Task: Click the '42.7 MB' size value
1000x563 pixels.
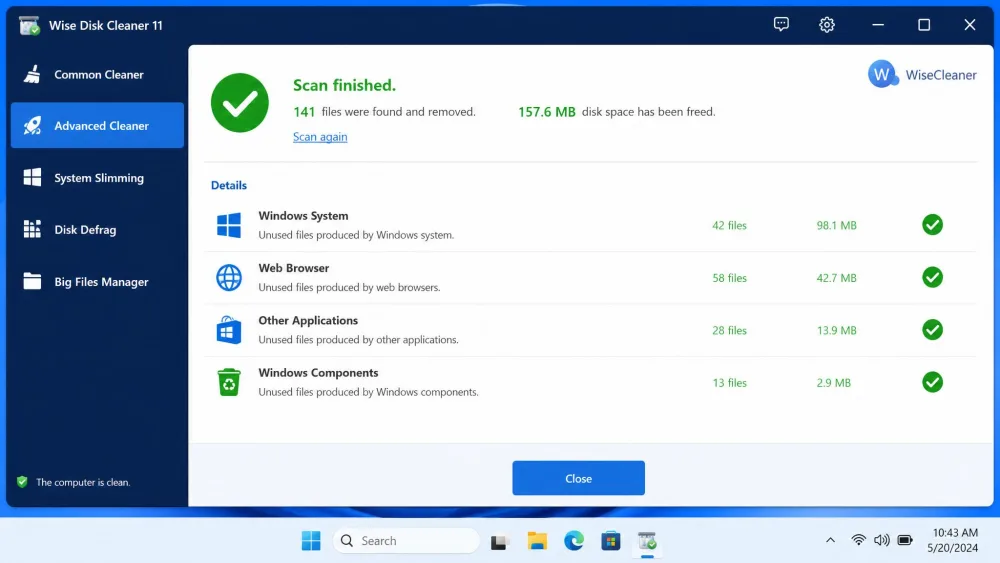Action: (x=836, y=277)
